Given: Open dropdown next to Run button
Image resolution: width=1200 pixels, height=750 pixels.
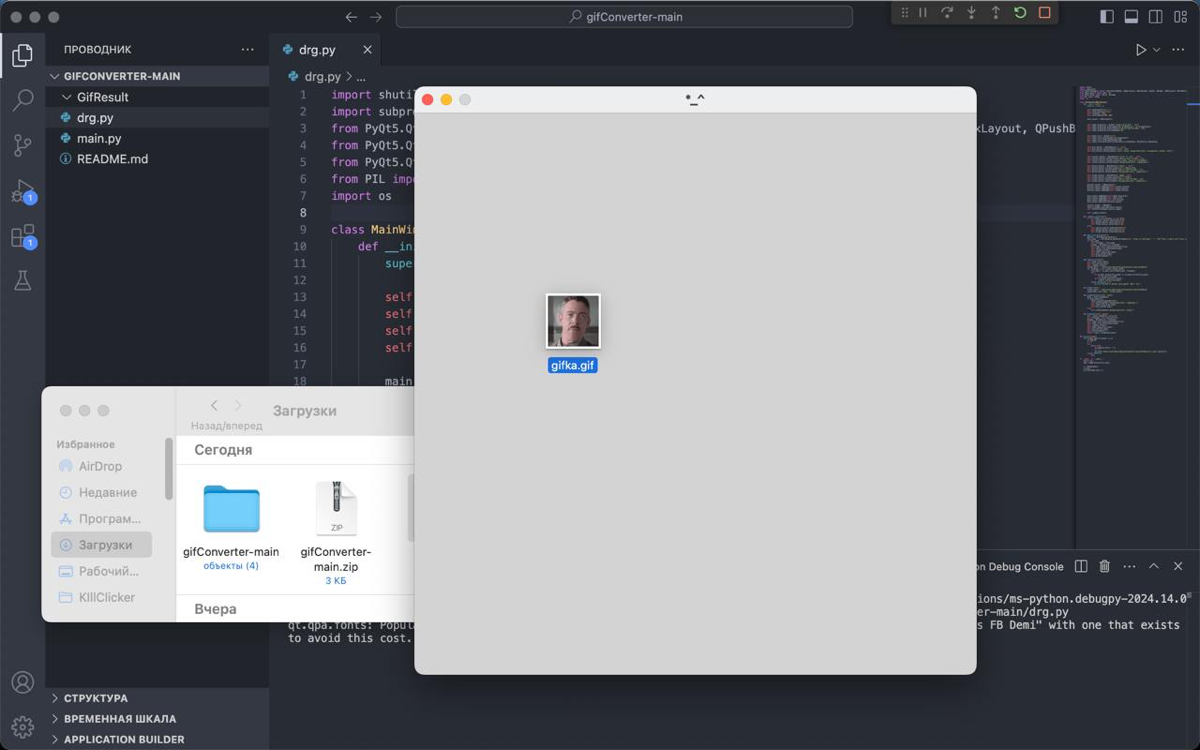Looking at the screenshot, I should coord(1157,50).
